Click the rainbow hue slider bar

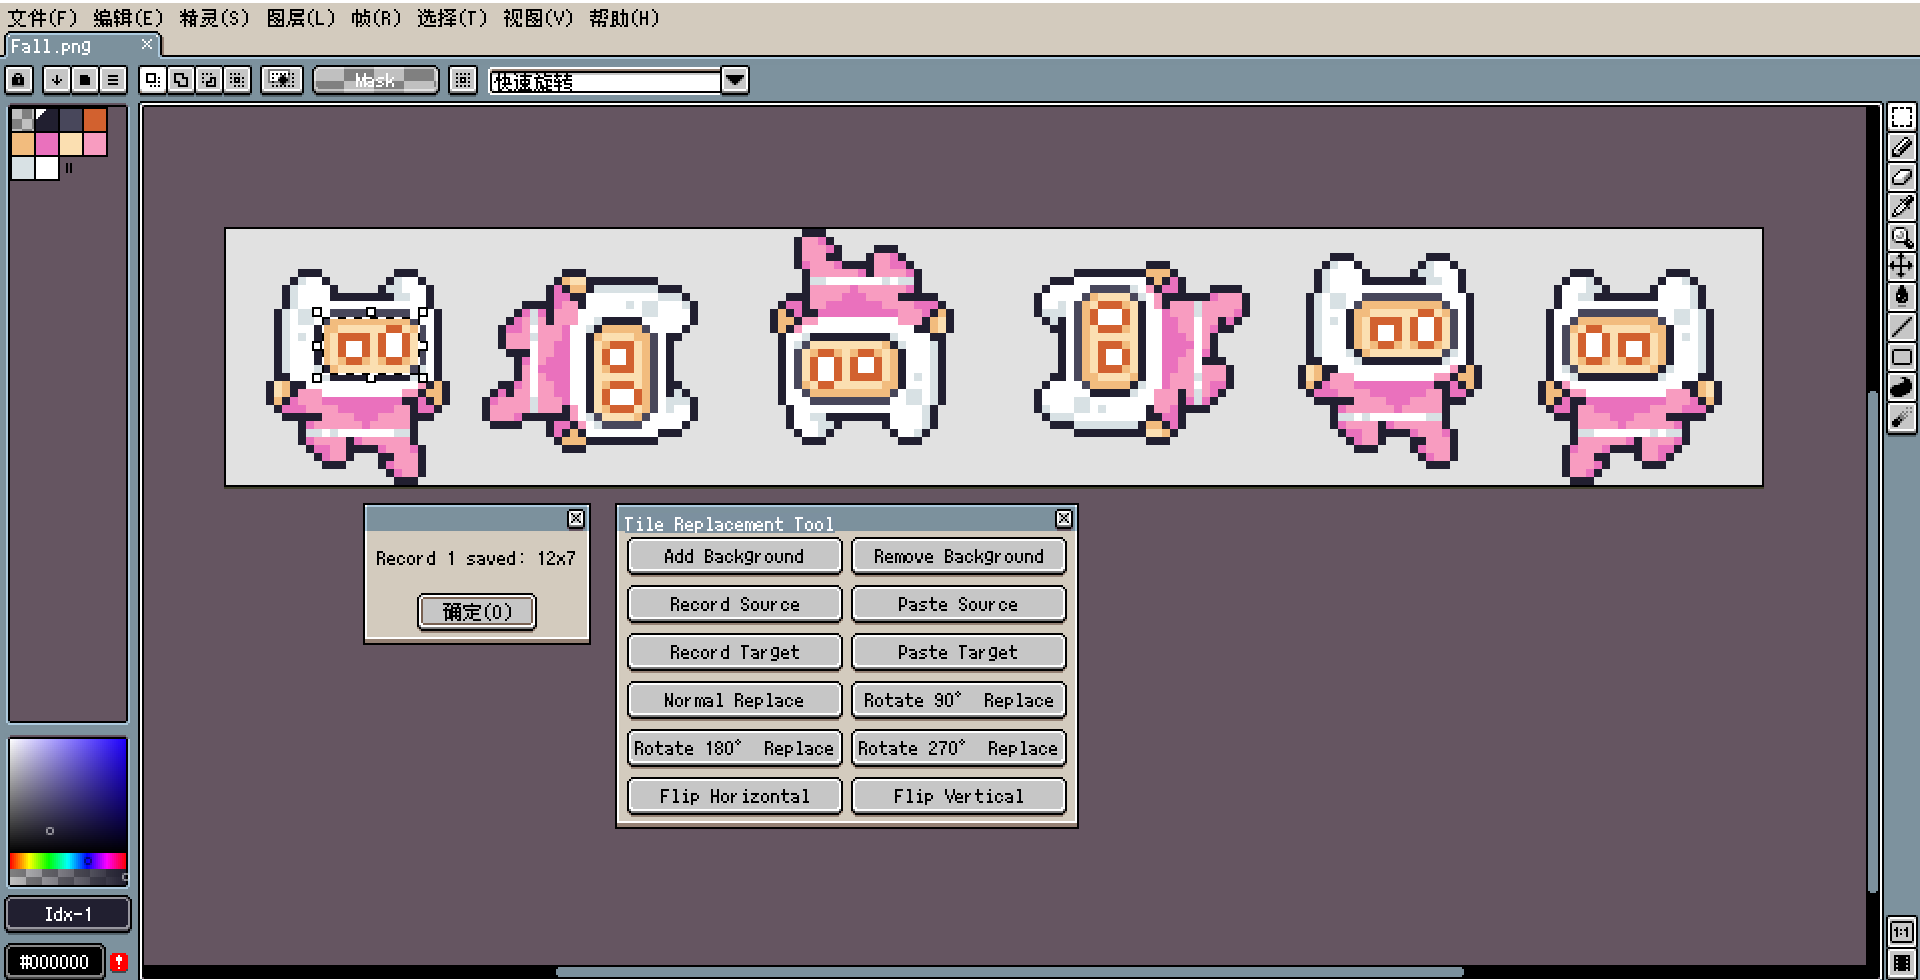tap(68, 861)
